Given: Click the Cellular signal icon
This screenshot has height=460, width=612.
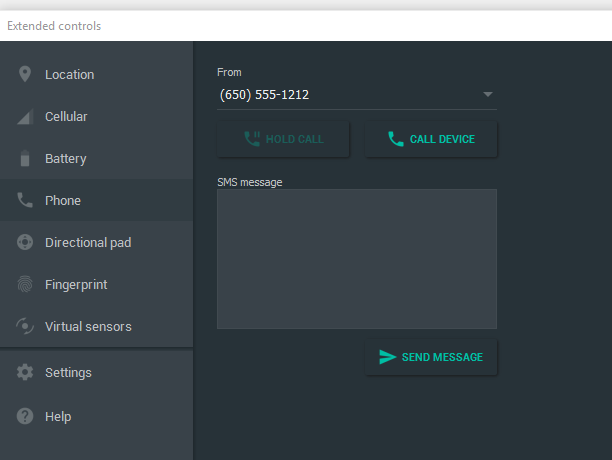Looking at the screenshot, I should (x=25, y=116).
